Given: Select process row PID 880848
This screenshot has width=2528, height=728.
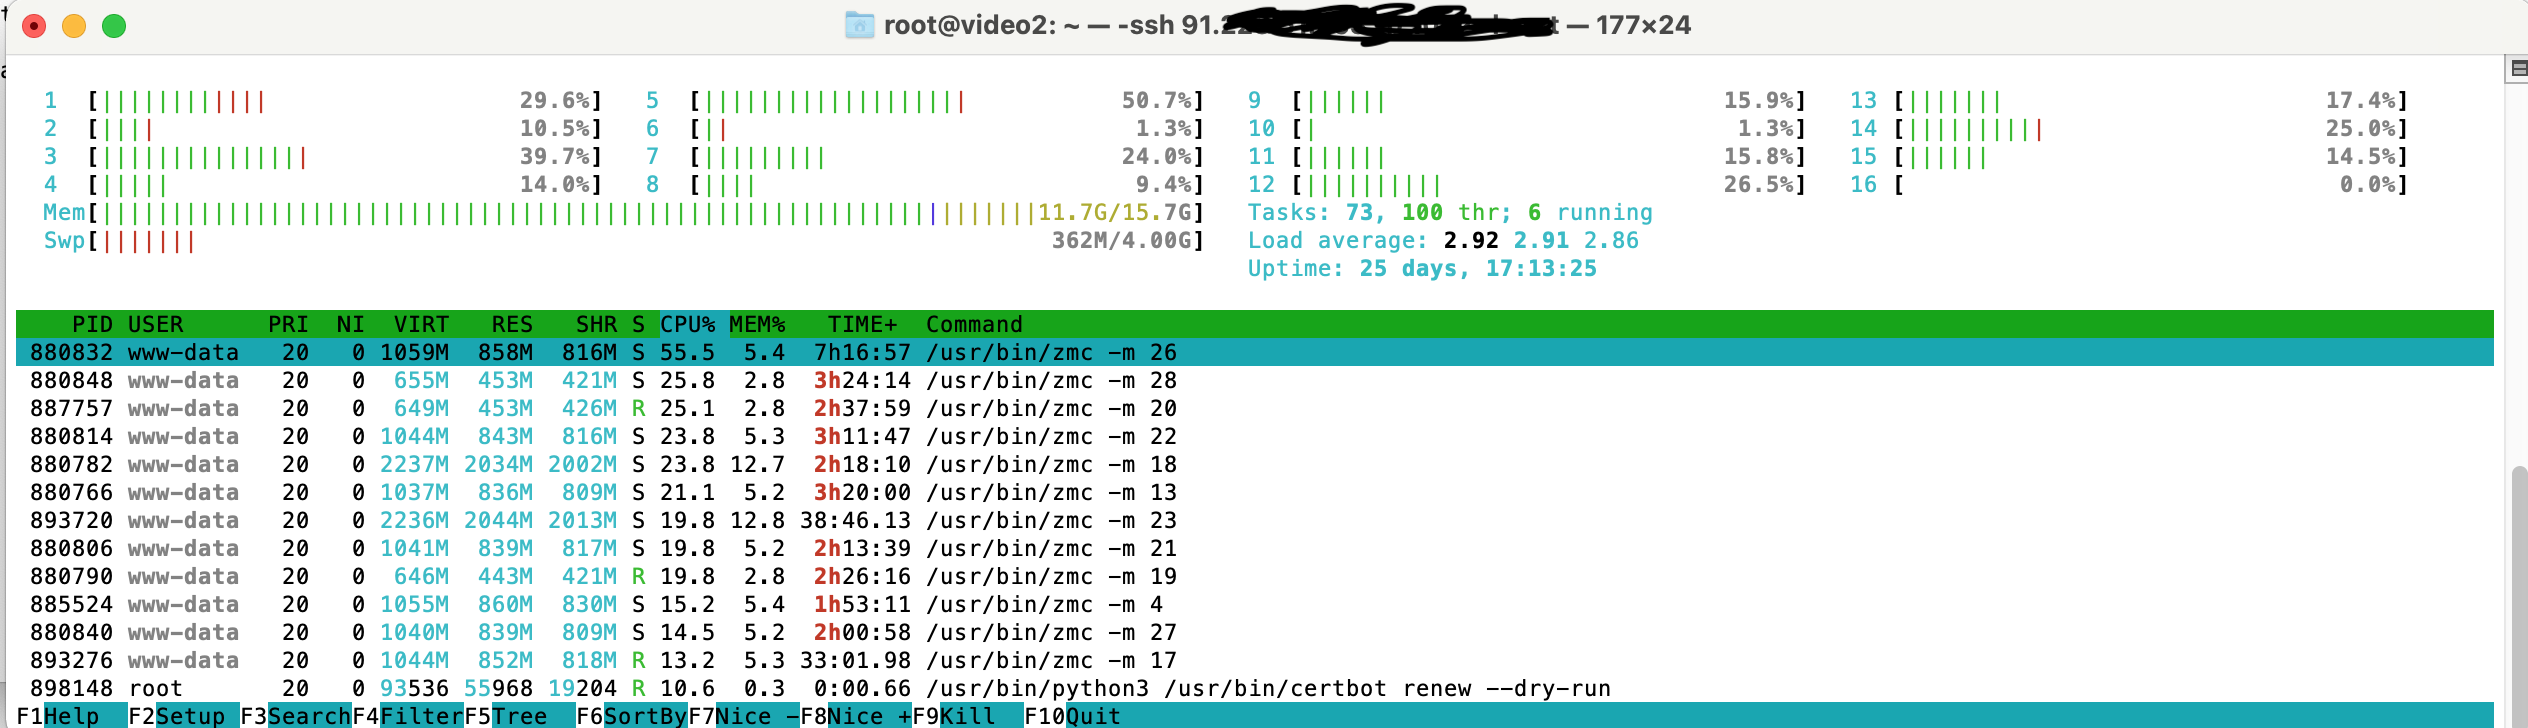Looking at the screenshot, I should pos(1254,380).
